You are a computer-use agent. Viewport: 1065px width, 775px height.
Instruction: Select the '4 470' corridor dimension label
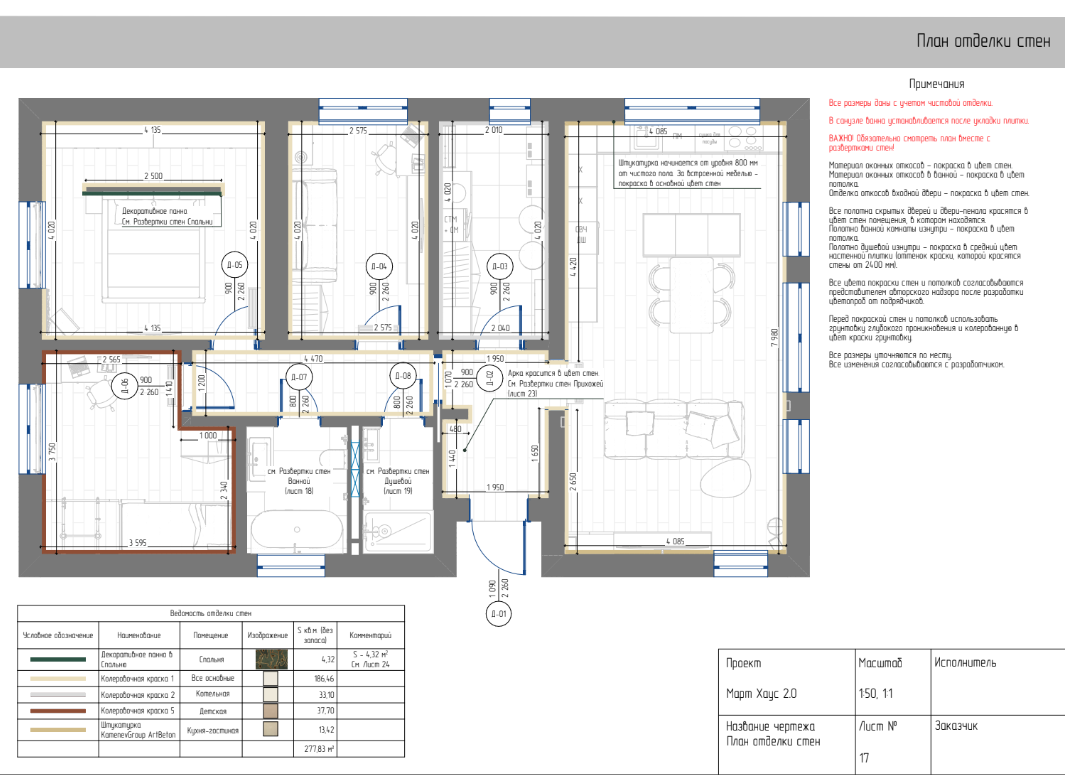coord(313,359)
